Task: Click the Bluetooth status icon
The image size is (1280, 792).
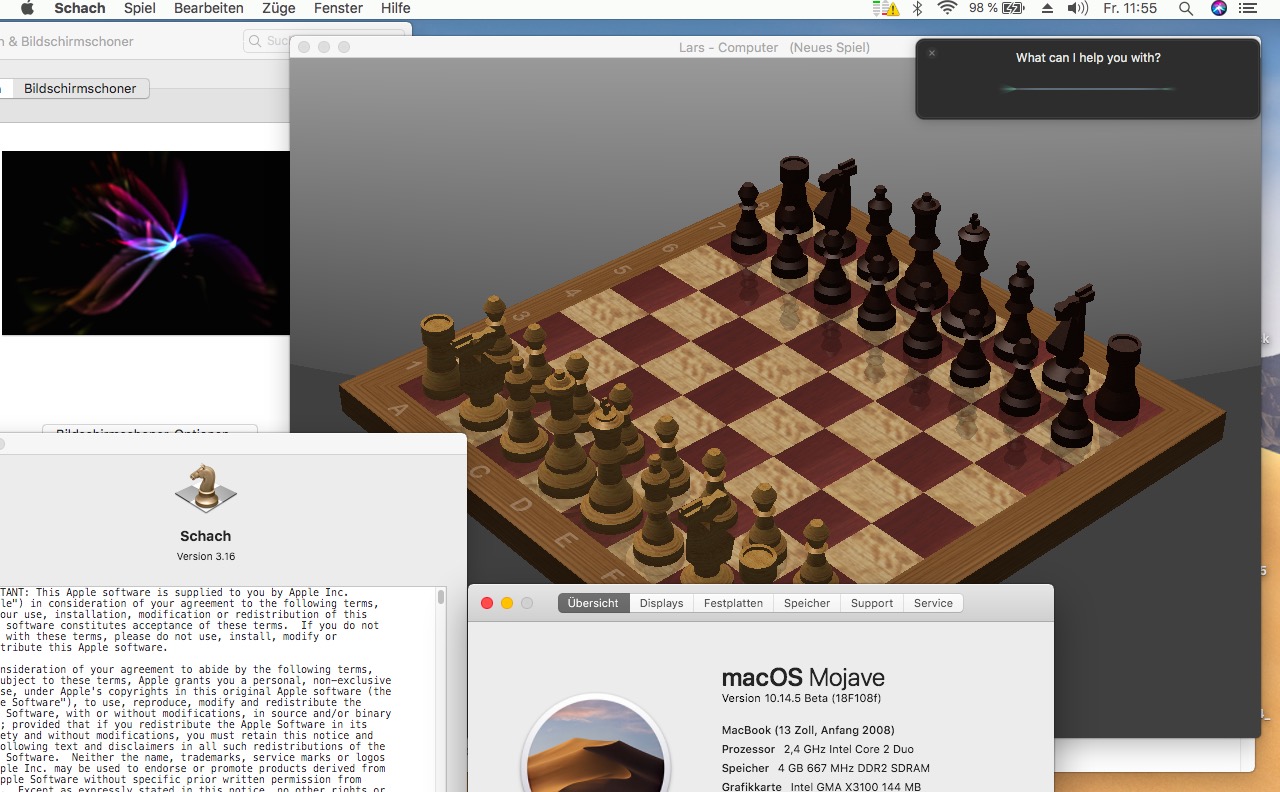Action: [917, 8]
